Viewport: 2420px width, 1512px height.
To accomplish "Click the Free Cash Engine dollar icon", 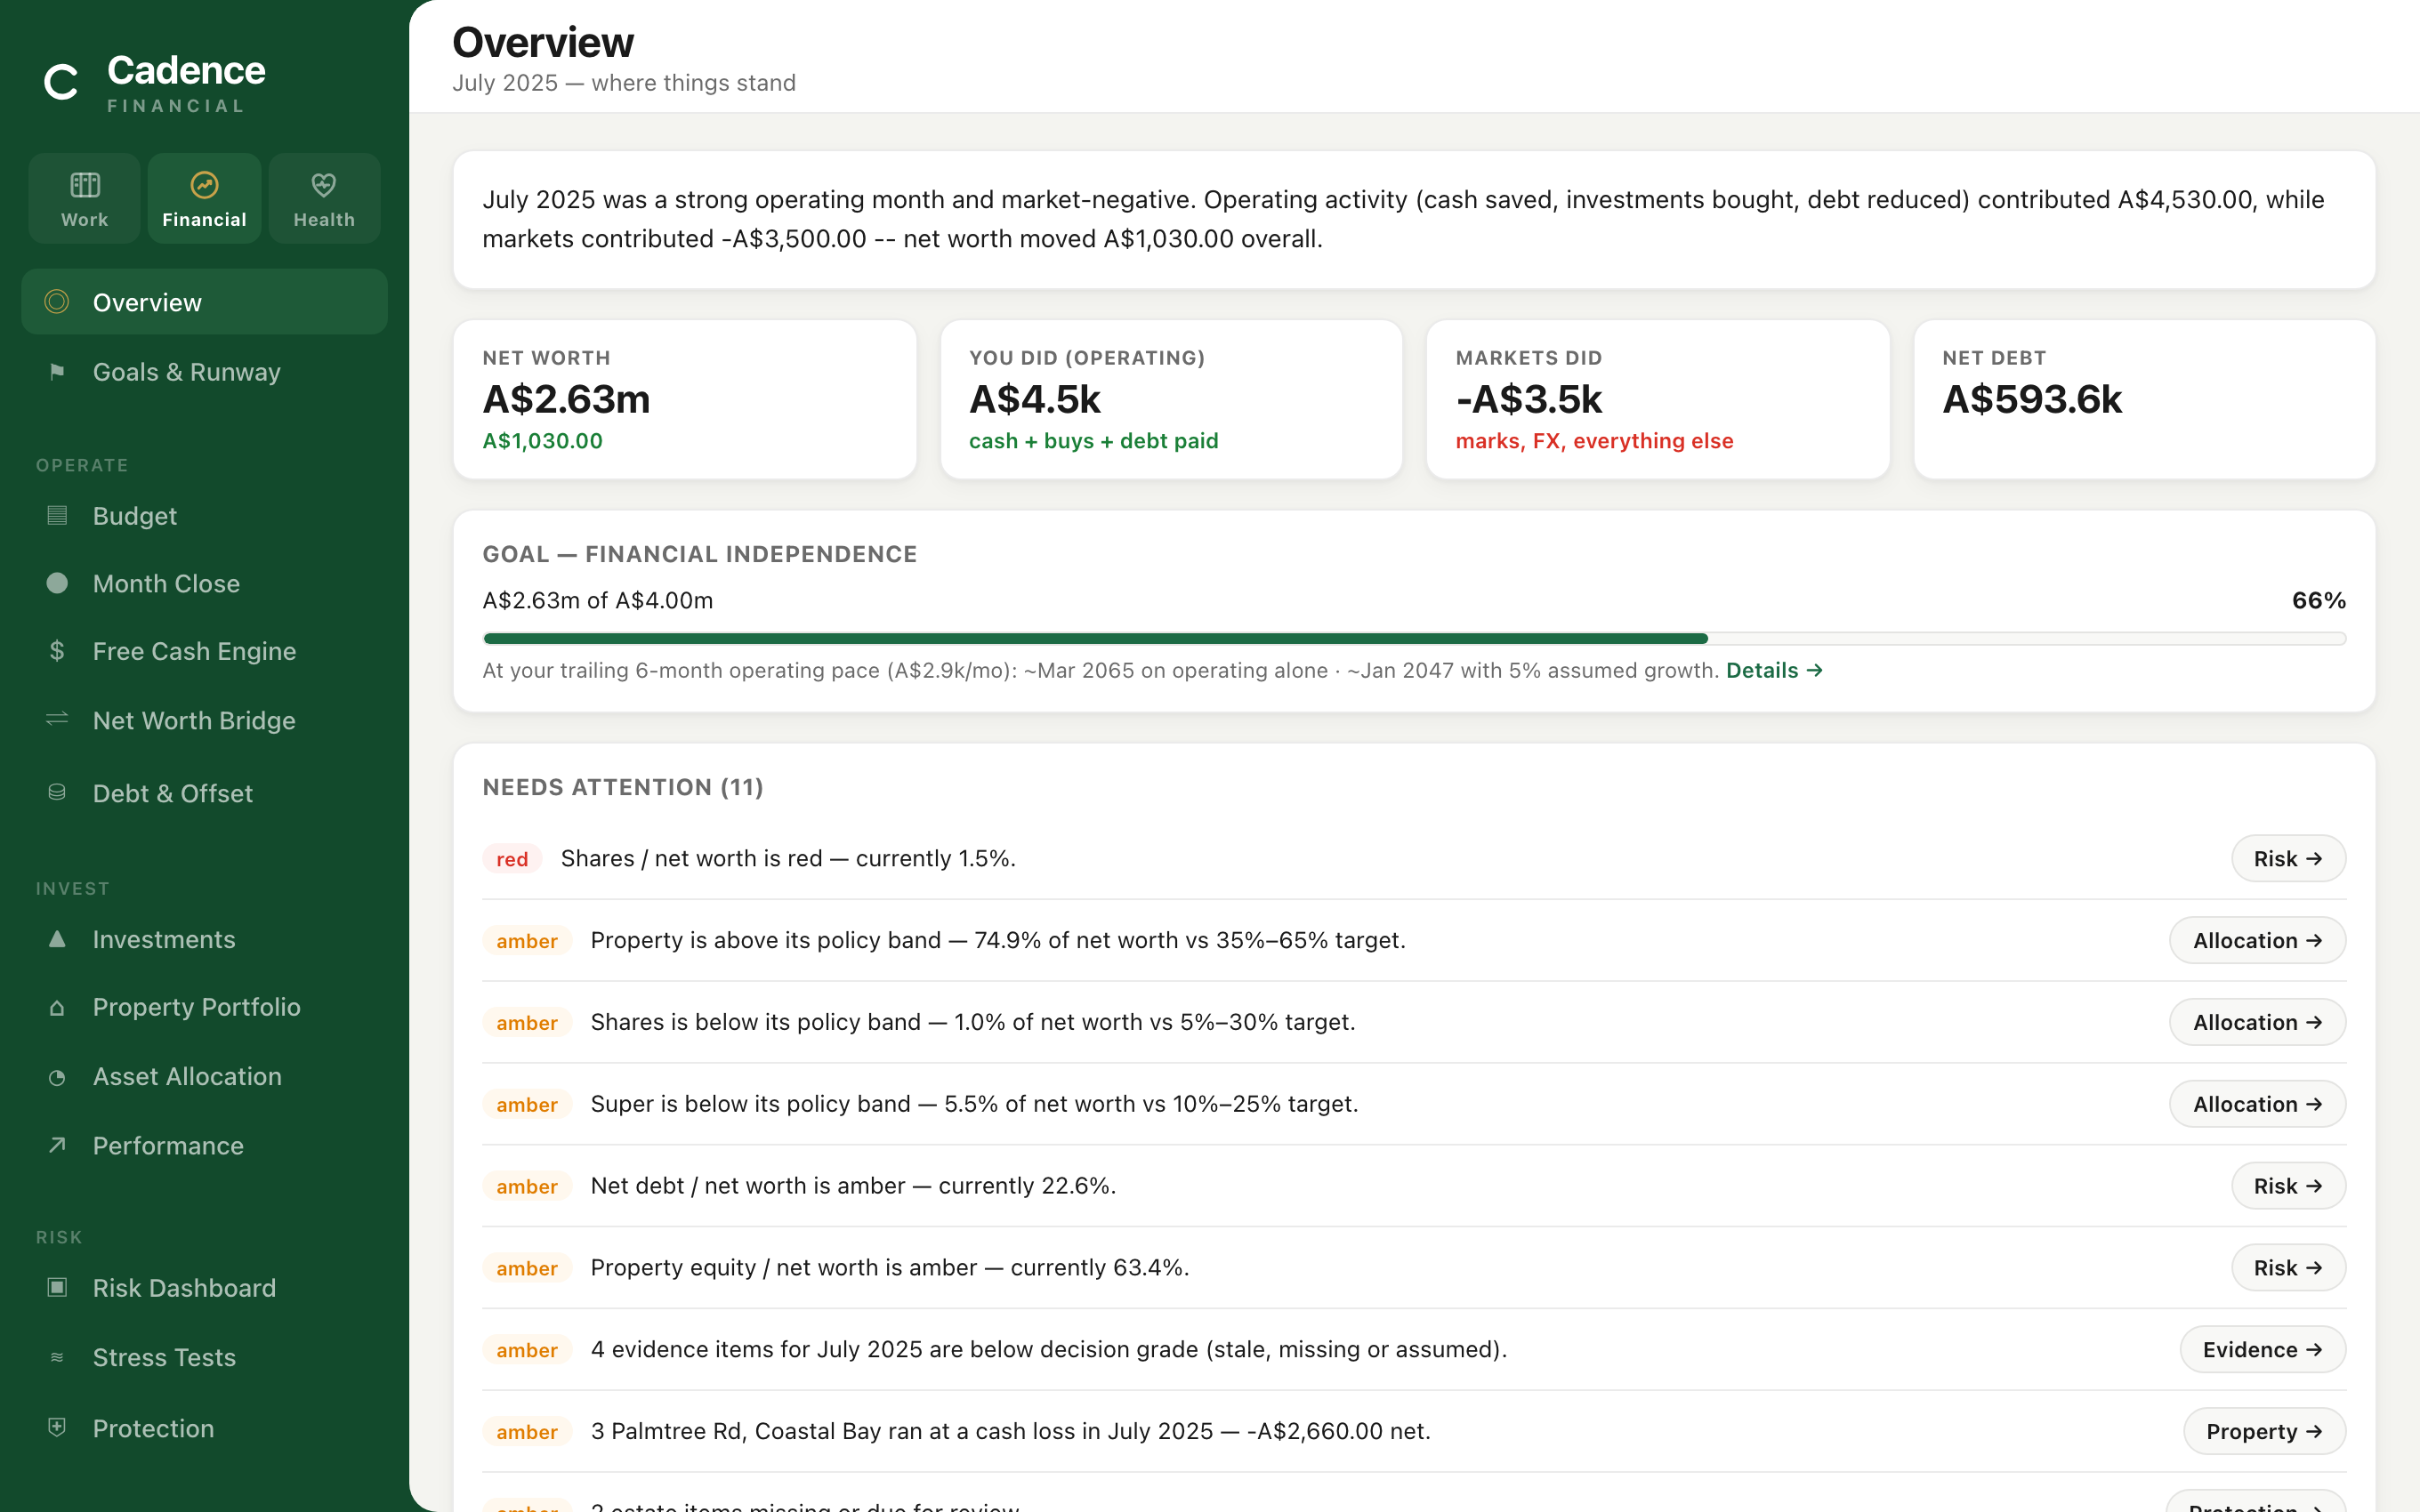I will [57, 651].
